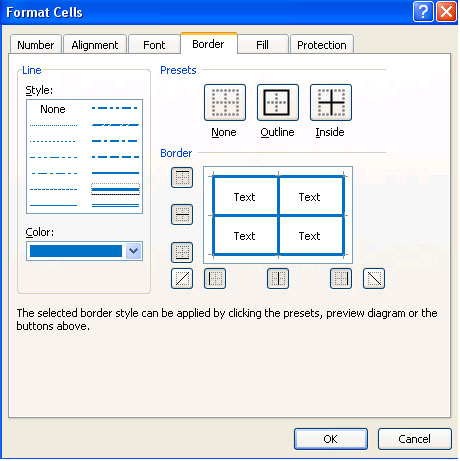Switch to the Fill tab
460x461 pixels.
(x=262, y=45)
